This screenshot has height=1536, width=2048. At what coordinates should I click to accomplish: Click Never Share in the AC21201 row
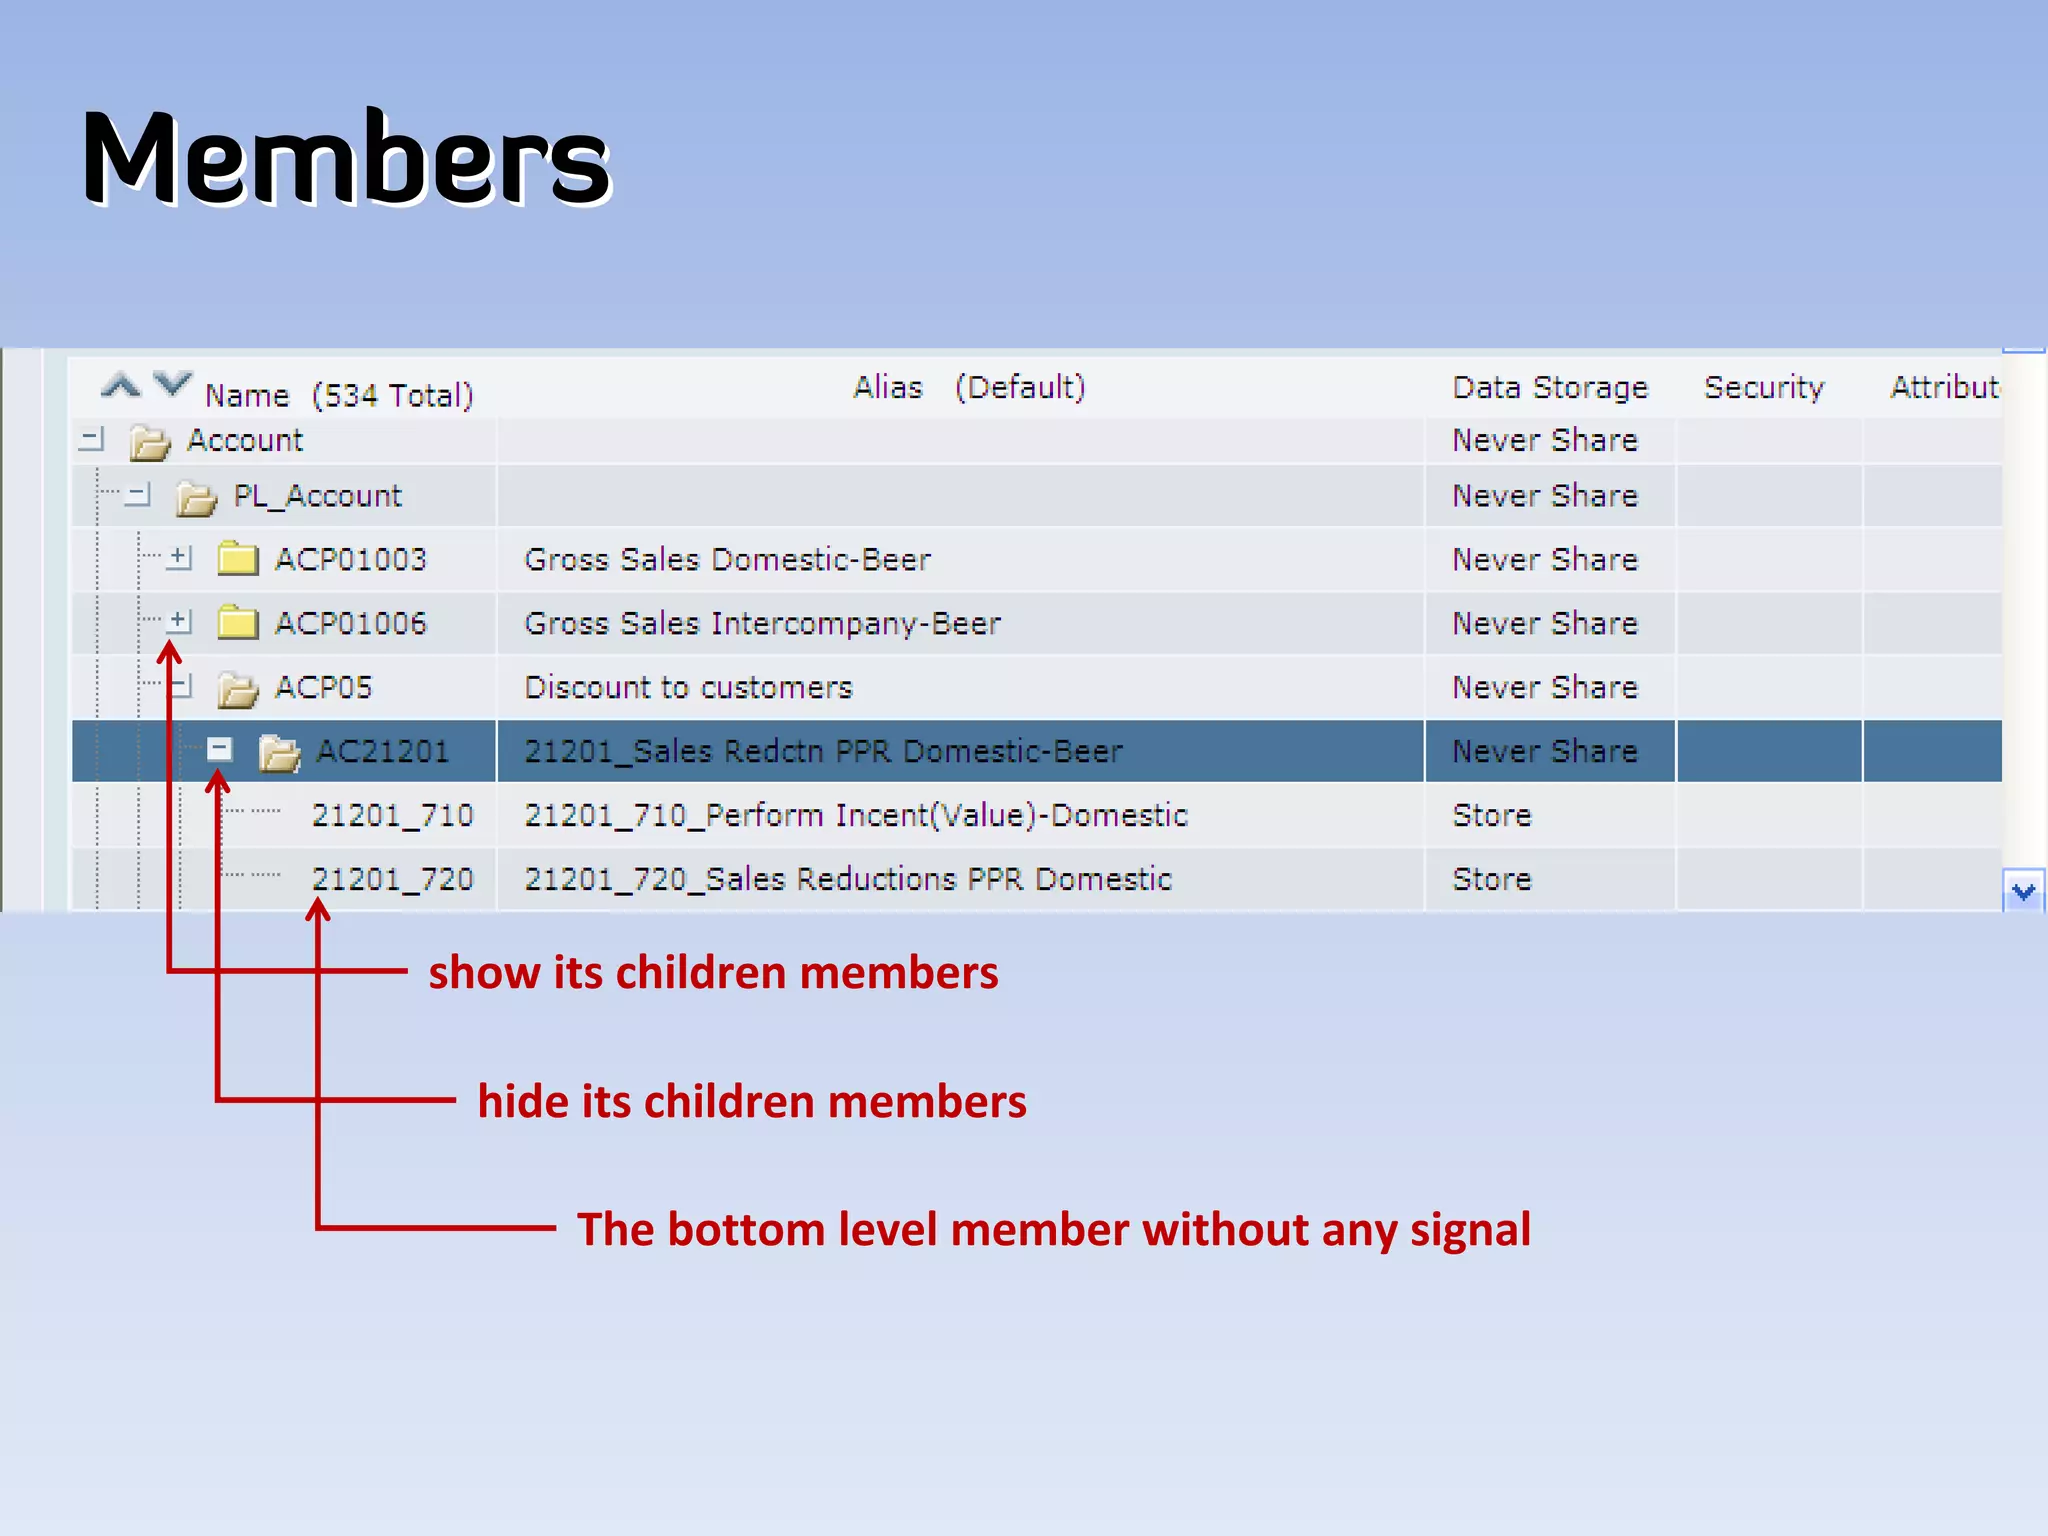tap(1545, 751)
